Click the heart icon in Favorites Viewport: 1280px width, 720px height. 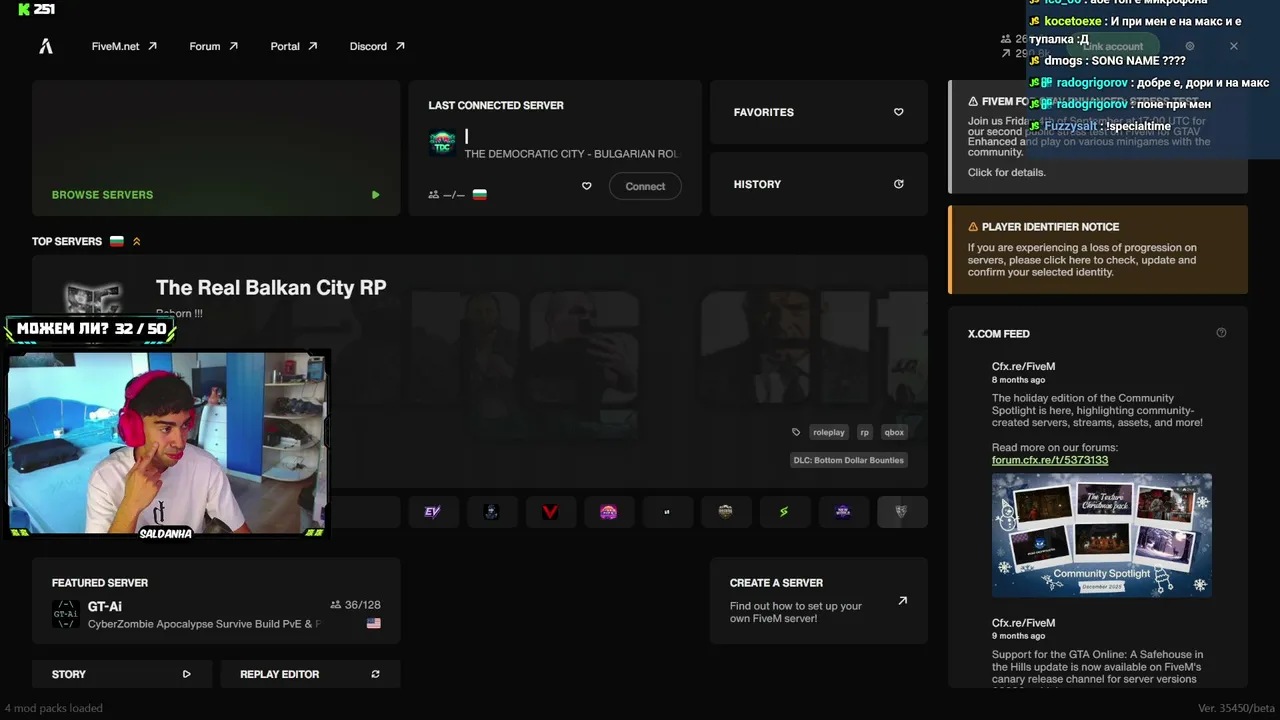pyautogui.click(x=898, y=112)
